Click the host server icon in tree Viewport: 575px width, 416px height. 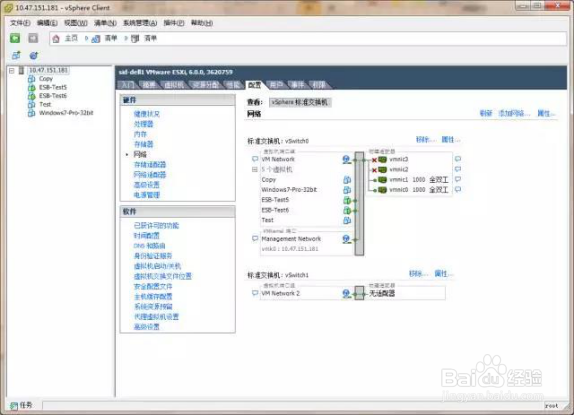(21, 70)
